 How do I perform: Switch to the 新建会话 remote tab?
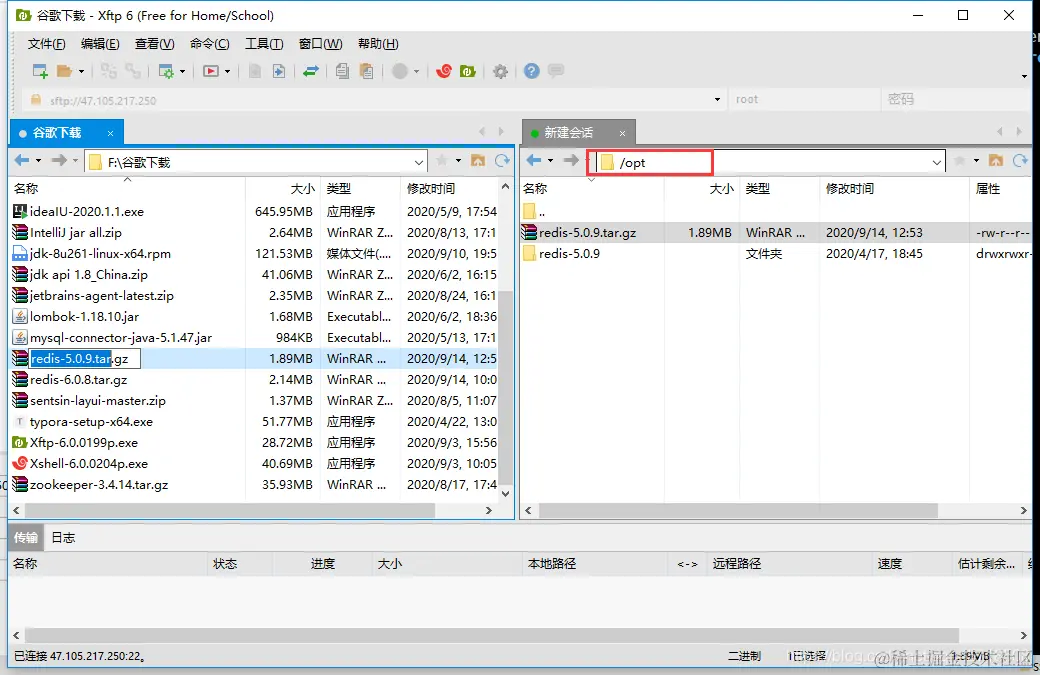point(568,133)
